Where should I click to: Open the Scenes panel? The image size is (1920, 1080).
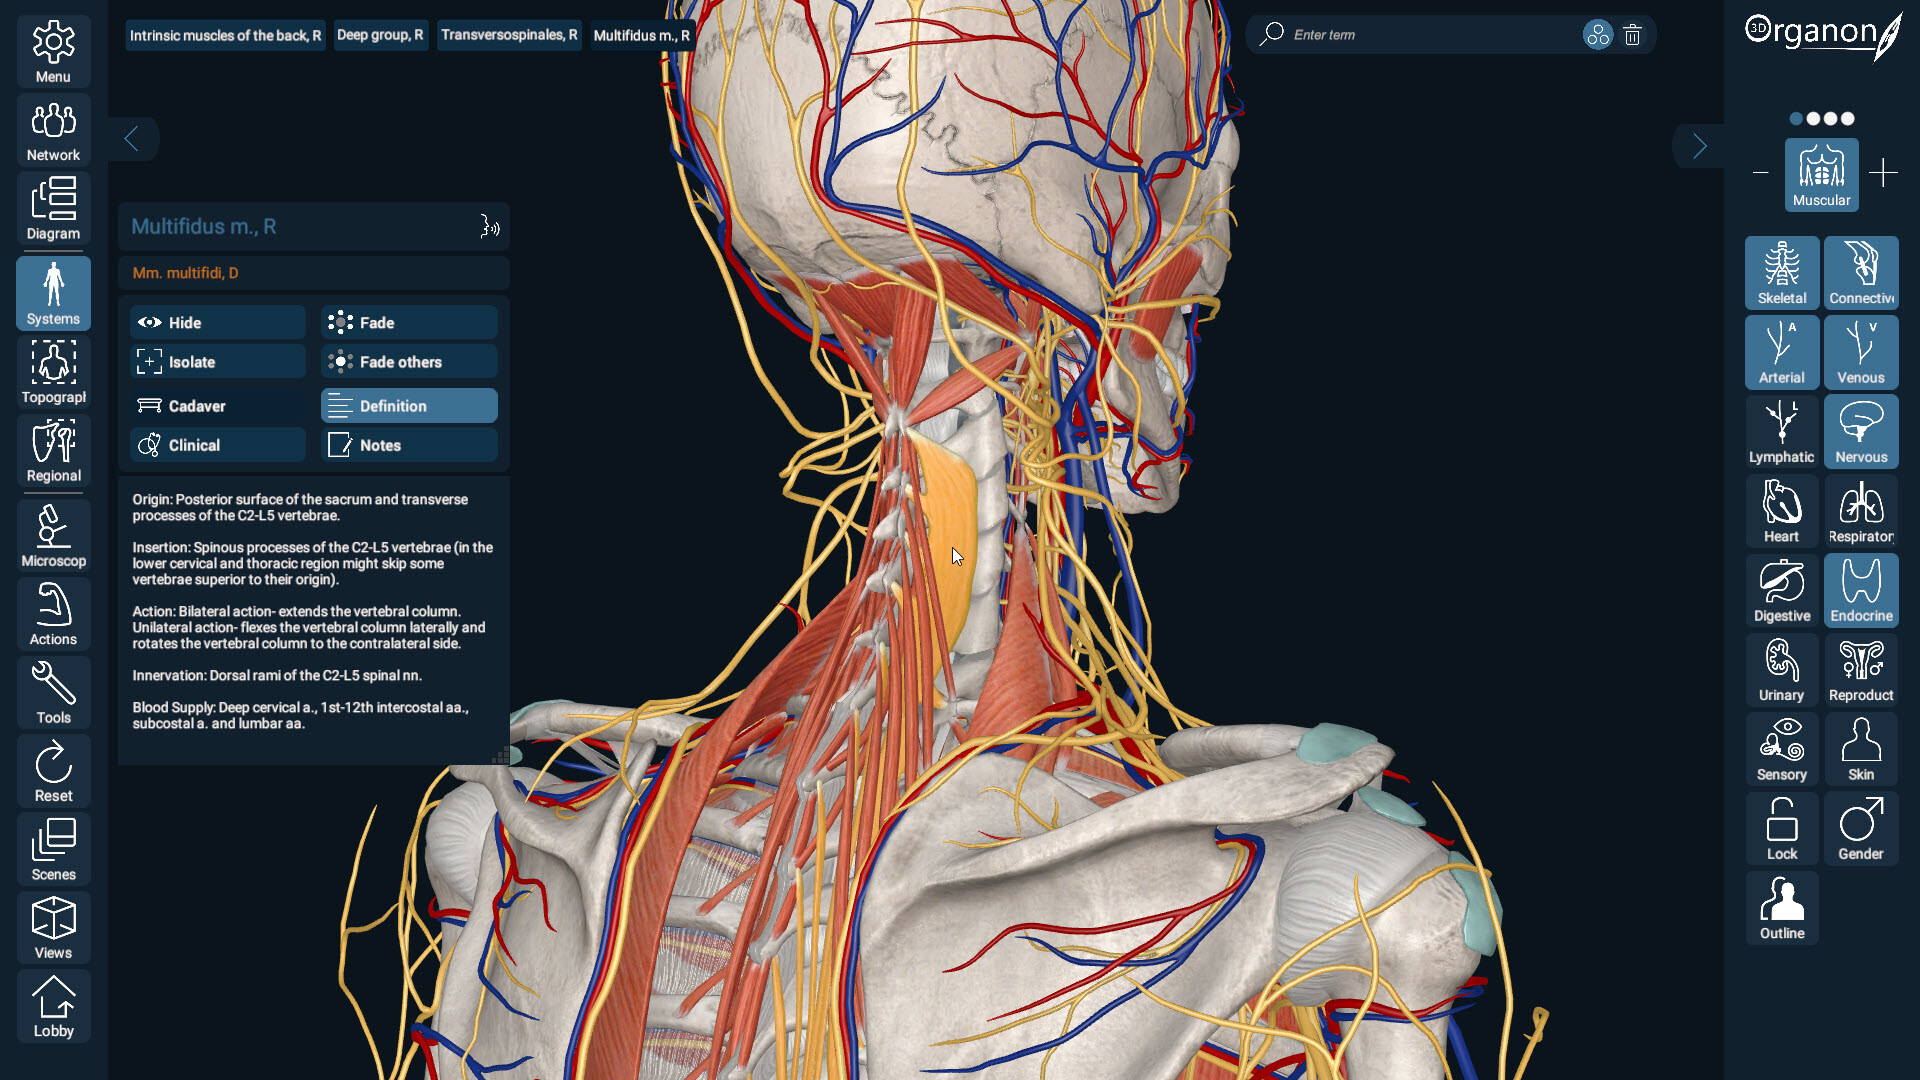point(53,847)
